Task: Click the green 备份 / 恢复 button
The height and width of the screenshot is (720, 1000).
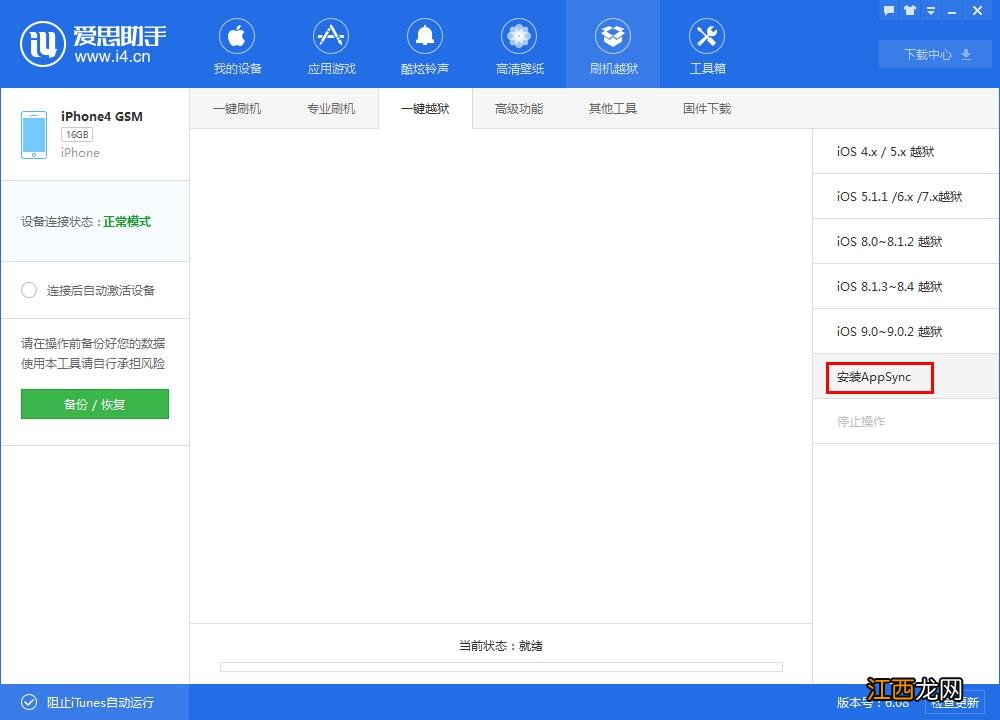Action: (x=95, y=404)
